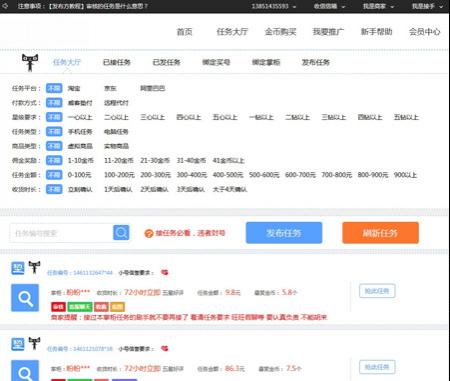Image resolution: width=450 pixels, height=381 pixels.
Task: Click the red tag badge under the first task
Action: 58,307
